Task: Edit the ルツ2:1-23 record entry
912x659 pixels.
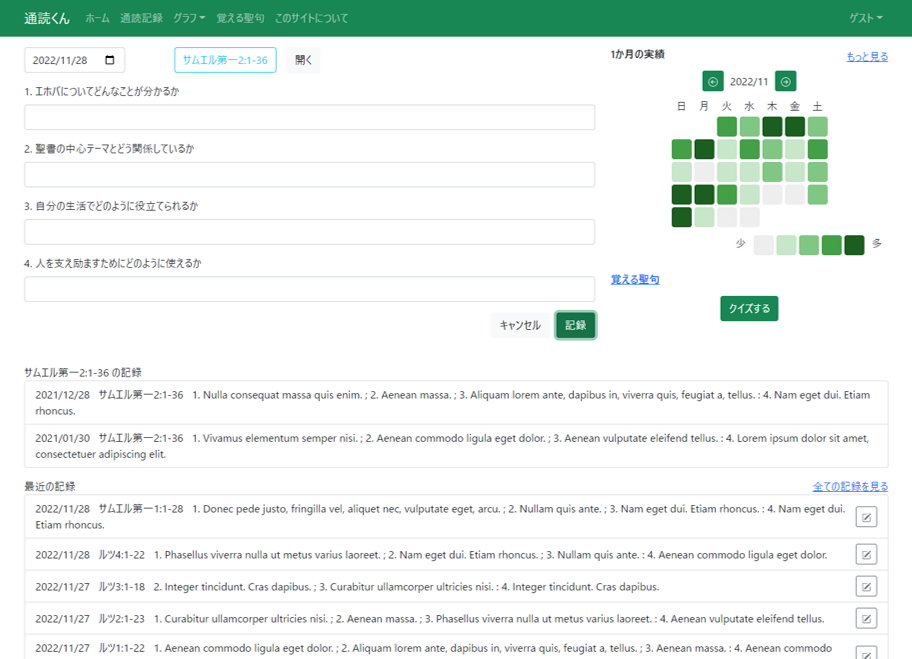Action: [866, 618]
